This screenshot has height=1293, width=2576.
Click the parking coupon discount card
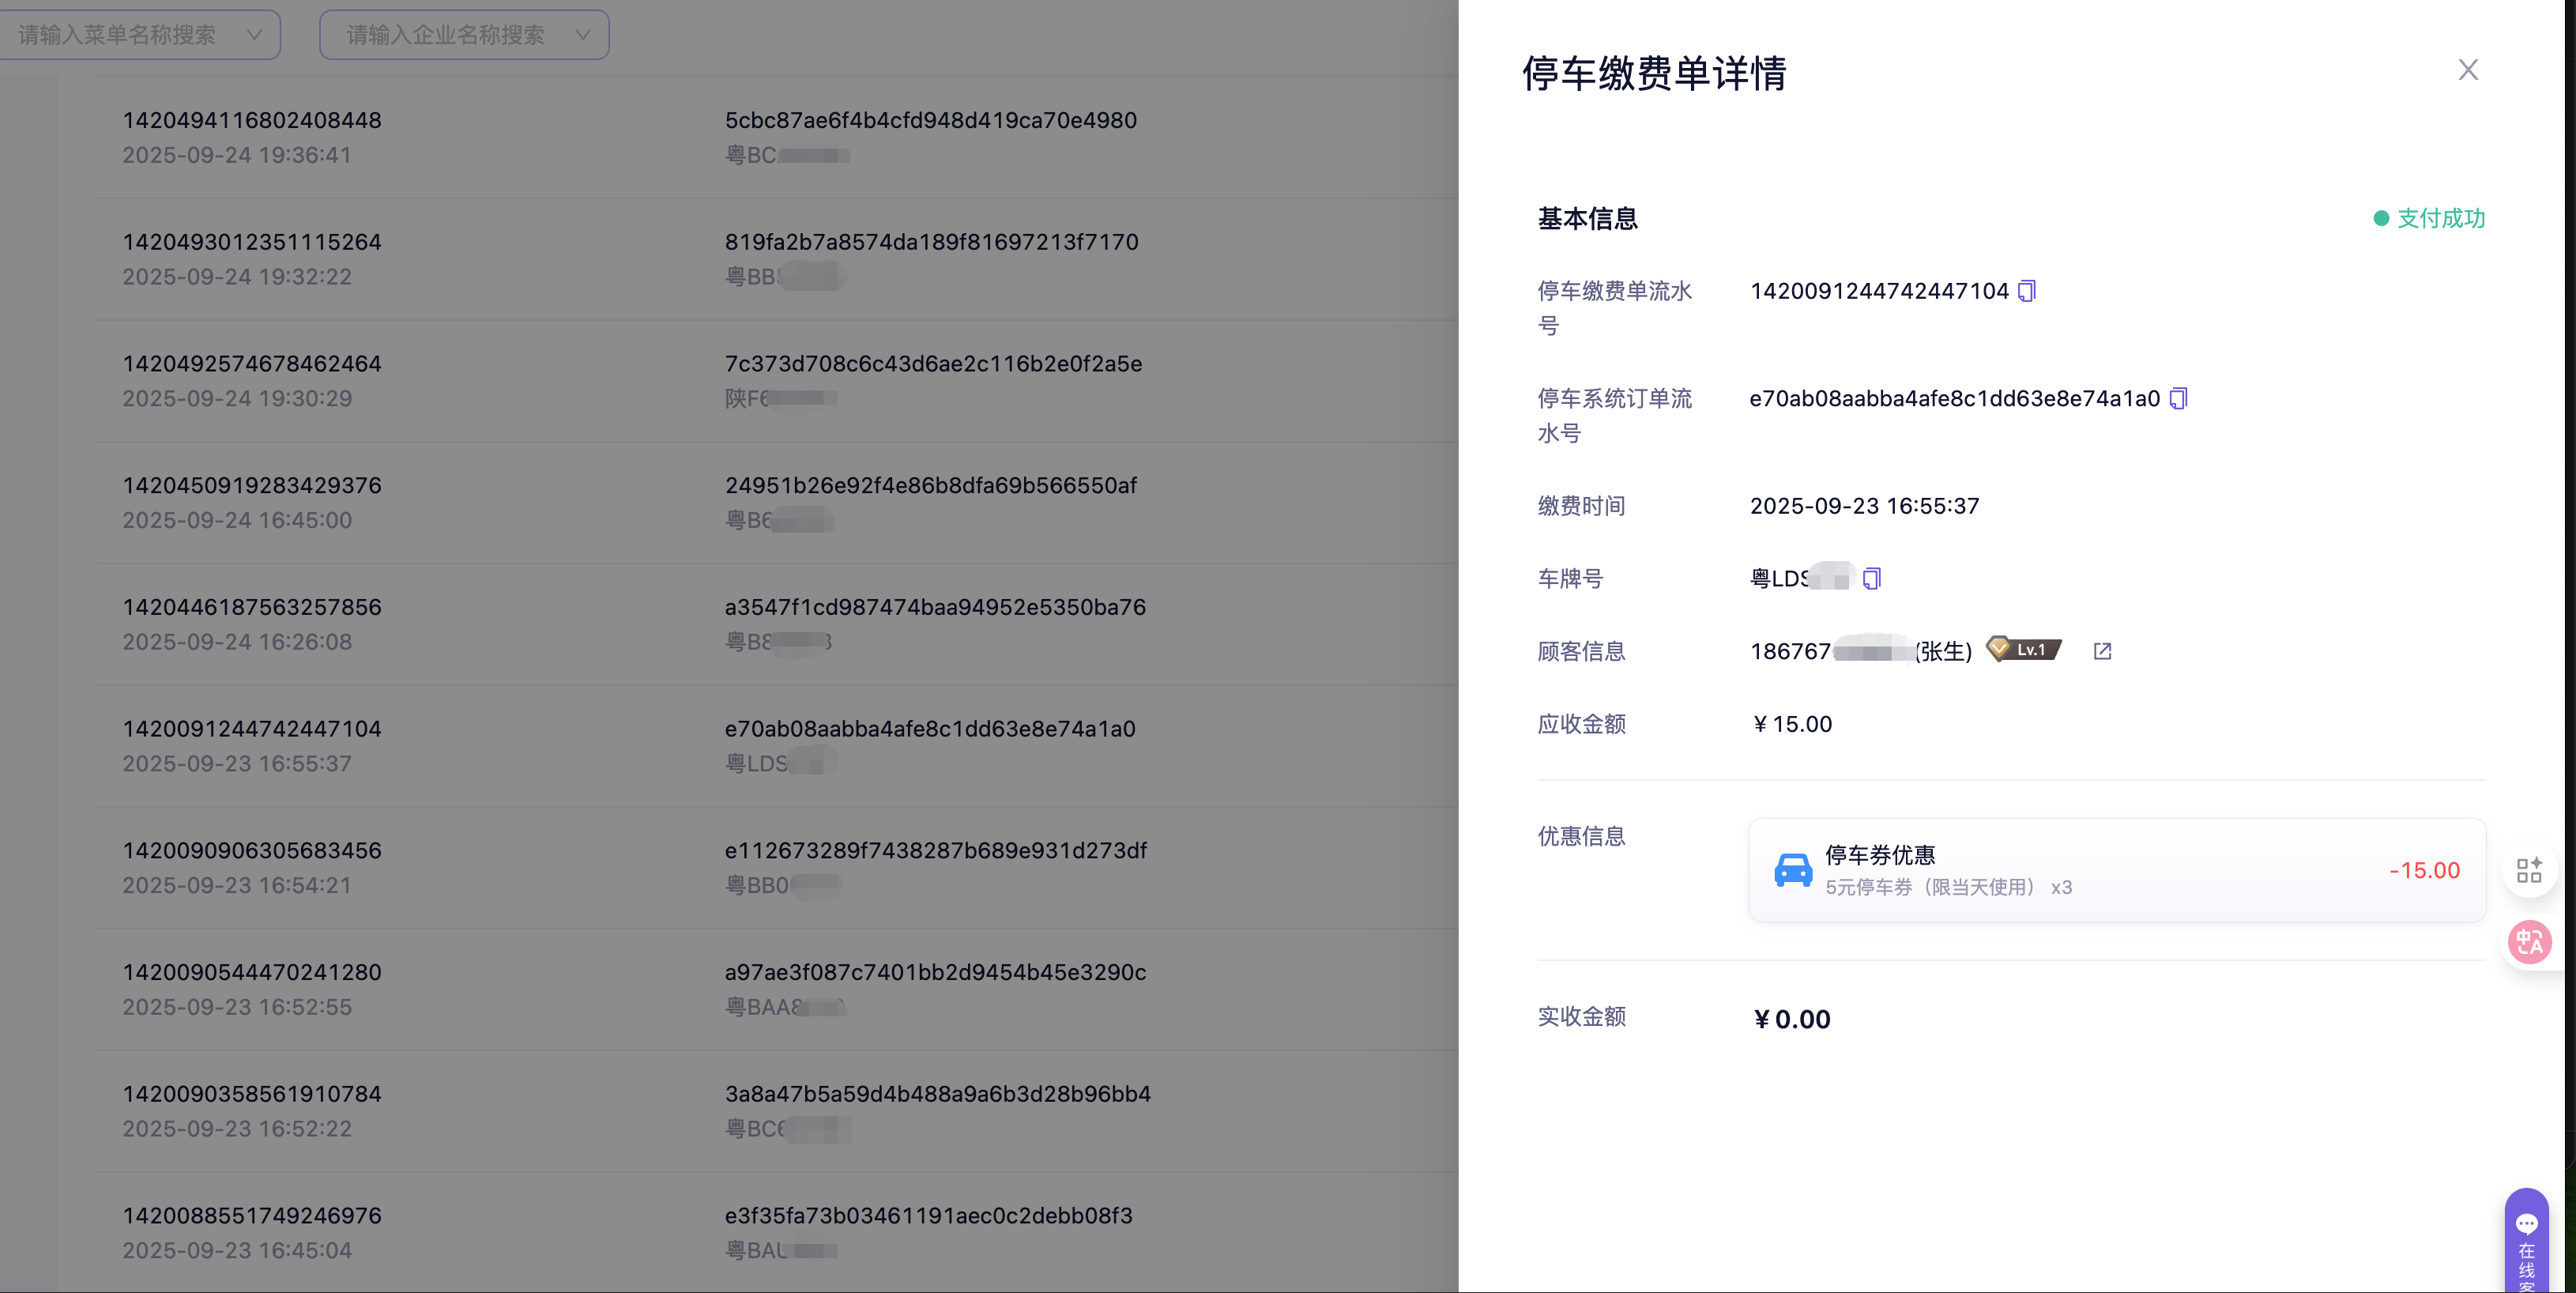[x=2116, y=870]
